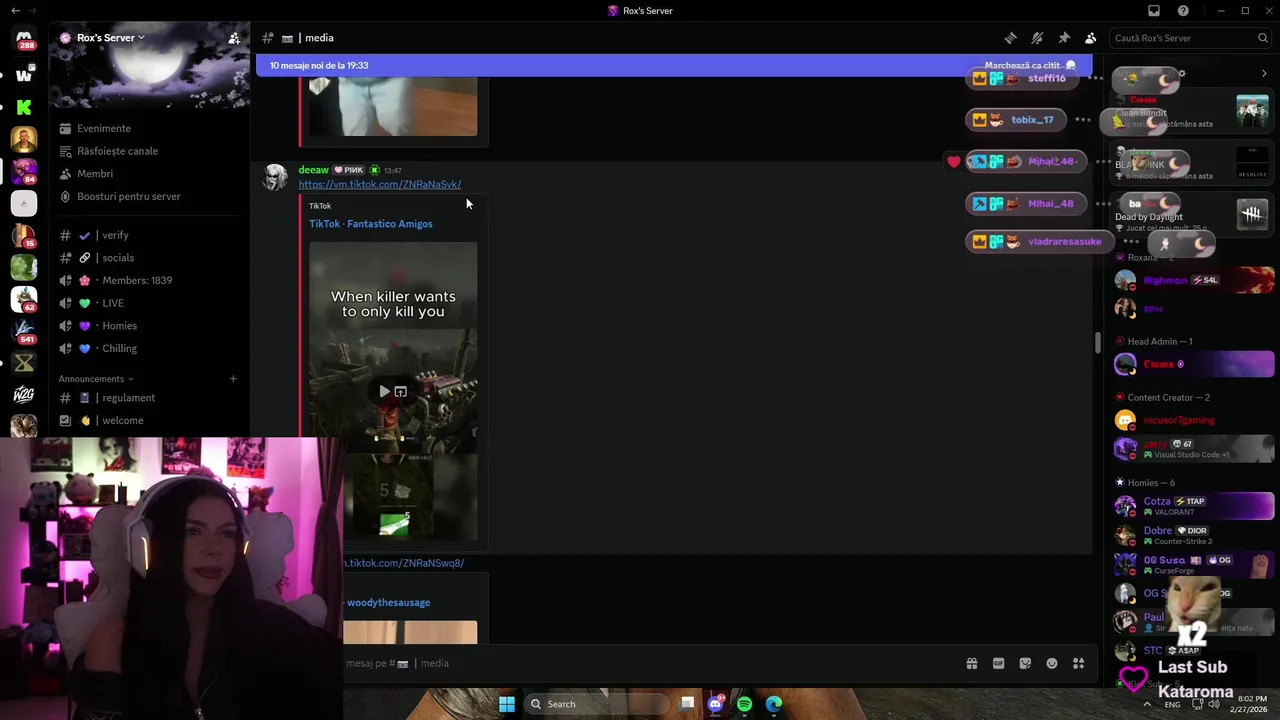
Task: Click the deeaw username in chat
Action: [x=313, y=170]
